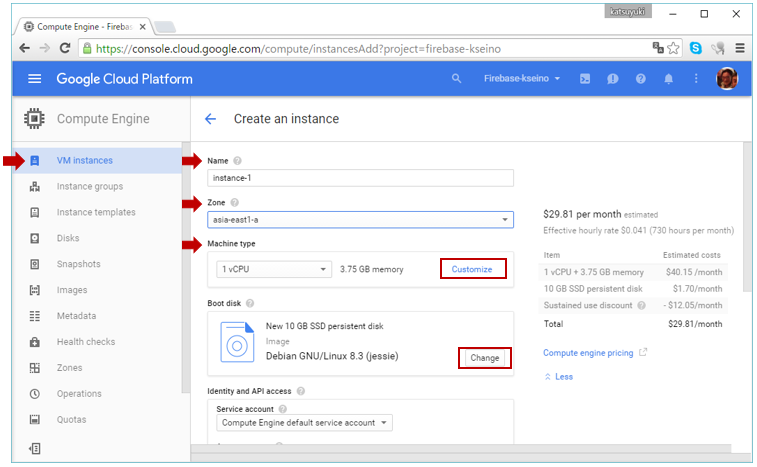The image size is (757, 467).
Task: Click the help icon beside Boot disk
Action: 250,303
